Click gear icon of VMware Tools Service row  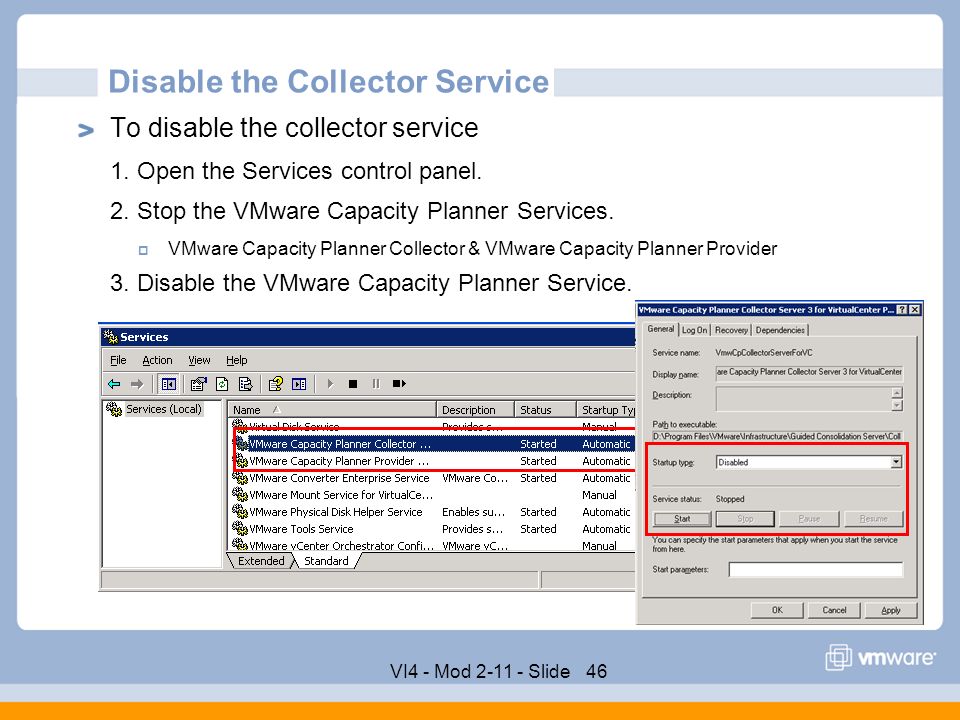(240, 528)
